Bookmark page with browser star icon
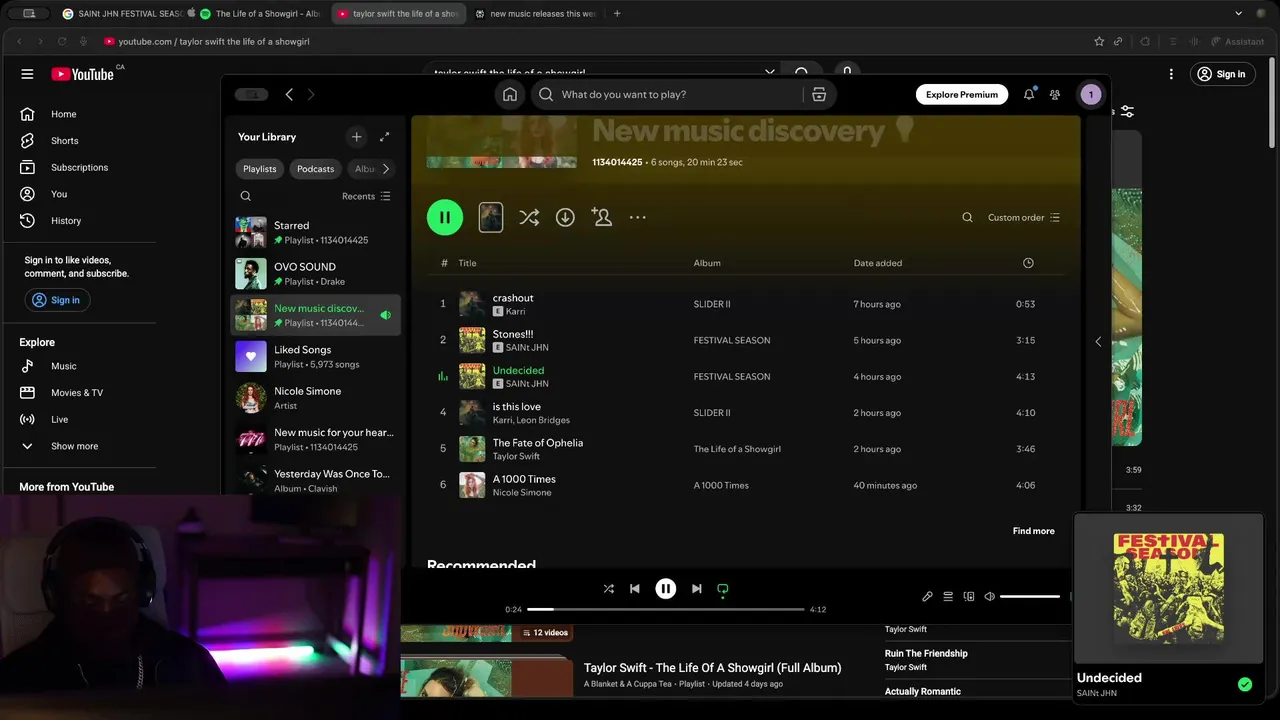 tap(1099, 41)
